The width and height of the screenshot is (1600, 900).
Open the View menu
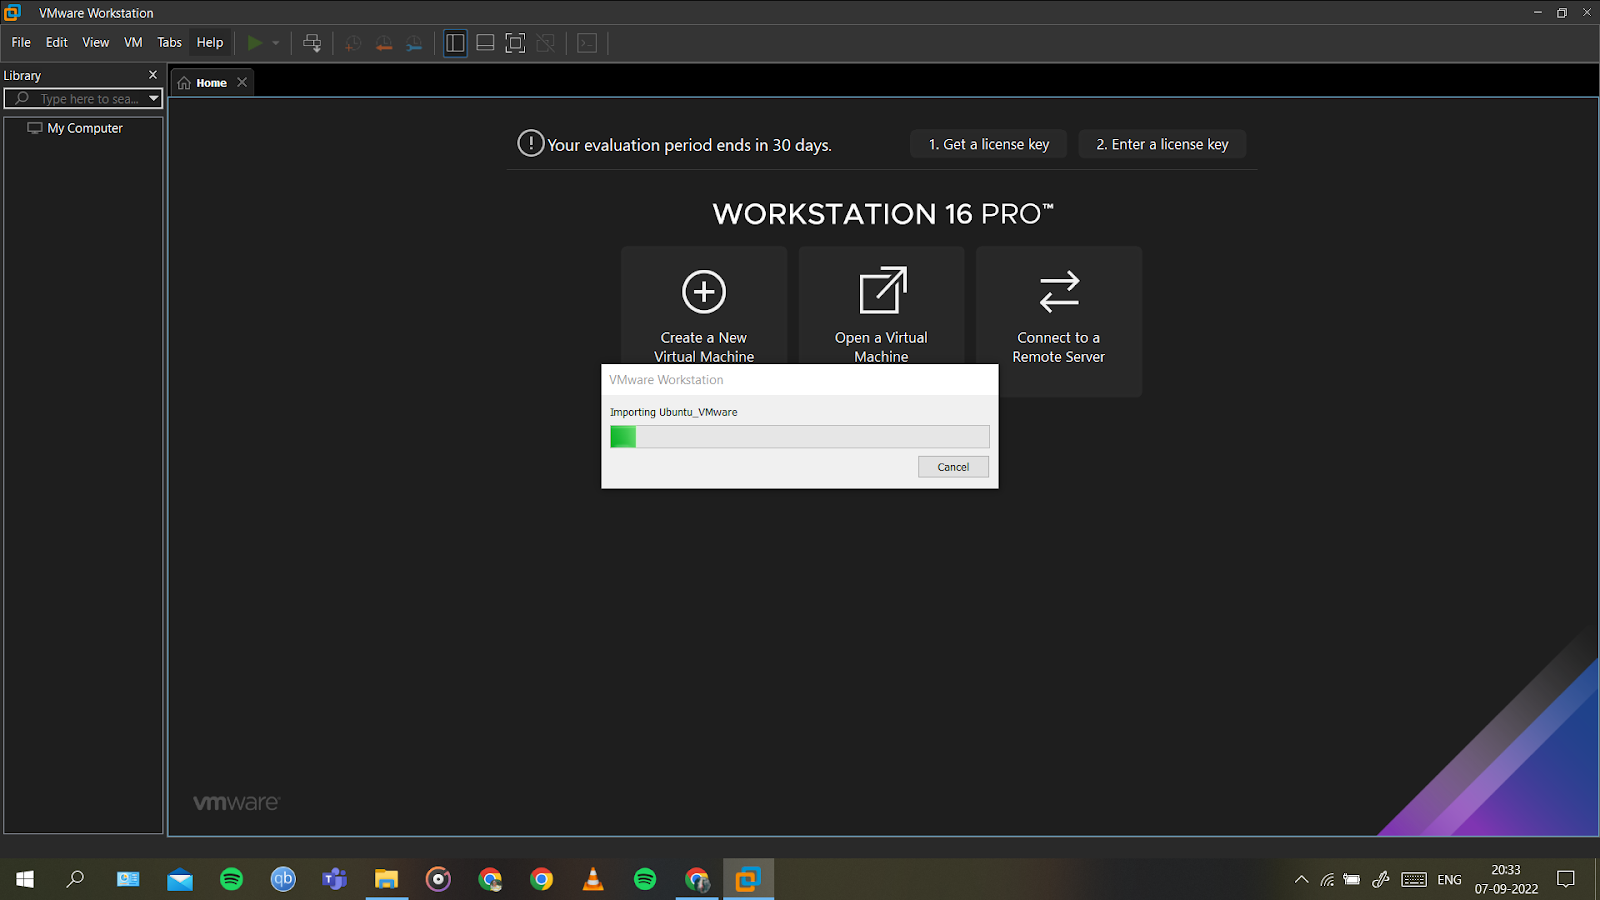click(x=96, y=43)
